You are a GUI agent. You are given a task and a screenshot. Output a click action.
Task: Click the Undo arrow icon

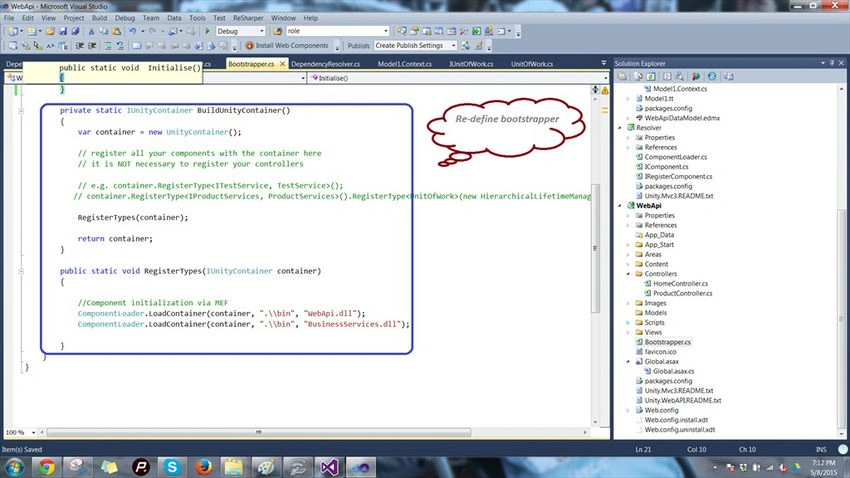coord(132,31)
